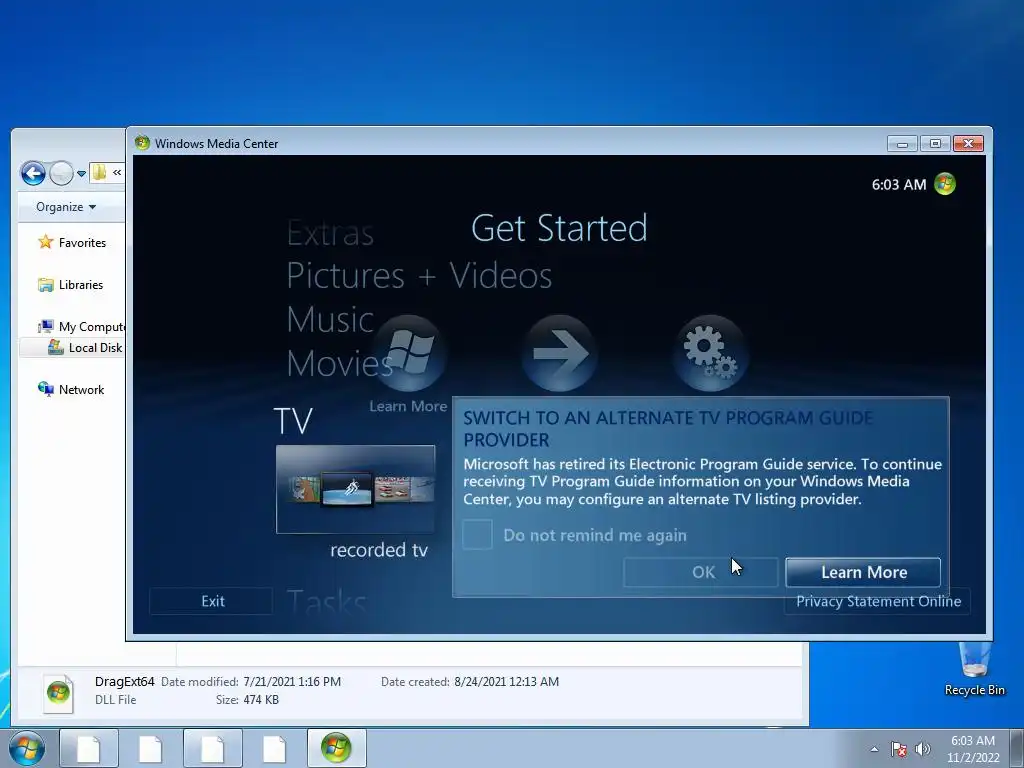Click Learn More in the program guide dialog
This screenshot has width=1024, height=768.
(863, 572)
